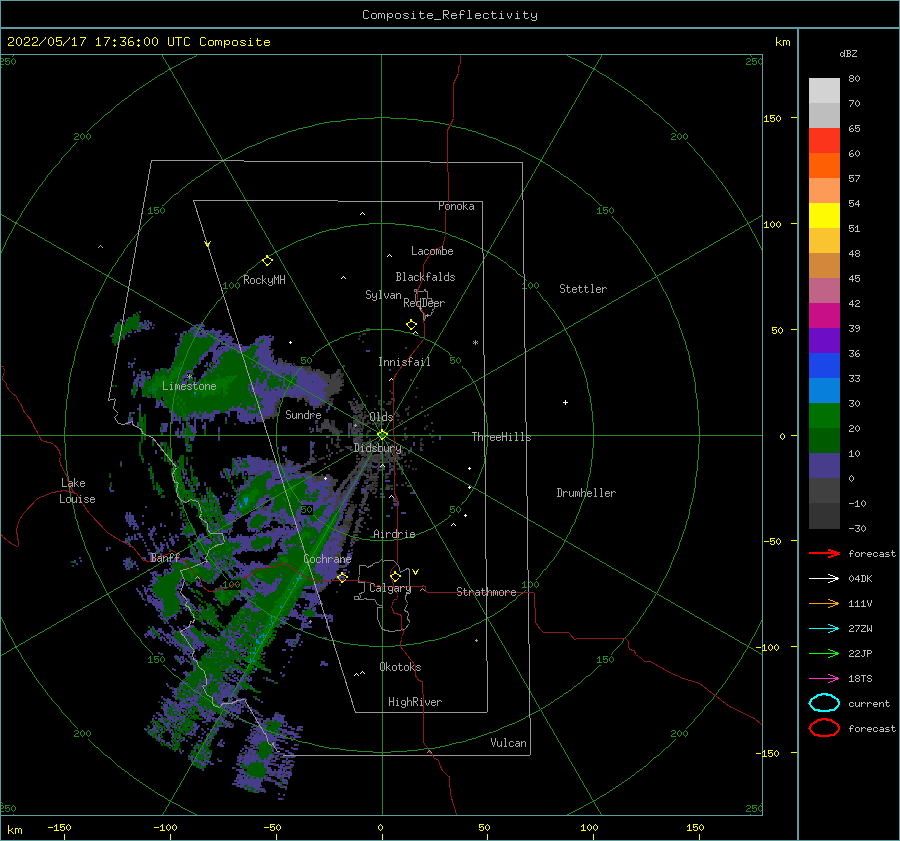Image resolution: width=900 pixels, height=841 pixels.
Task: Click the Calgary city label
Action: click(390, 588)
